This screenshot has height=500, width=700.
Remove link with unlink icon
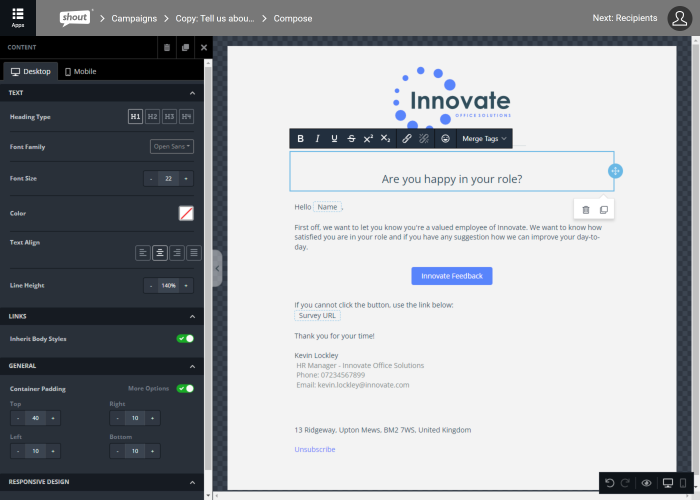tap(424, 138)
